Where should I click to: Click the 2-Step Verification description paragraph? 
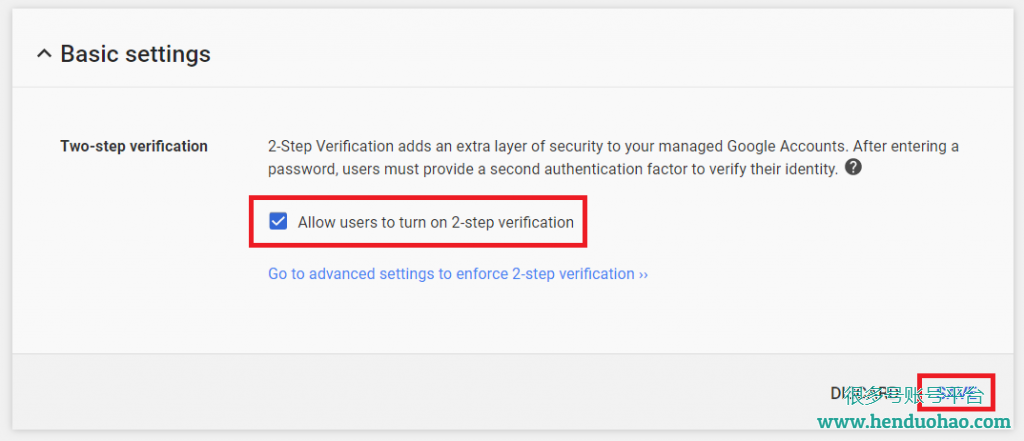tap(613, 157)
